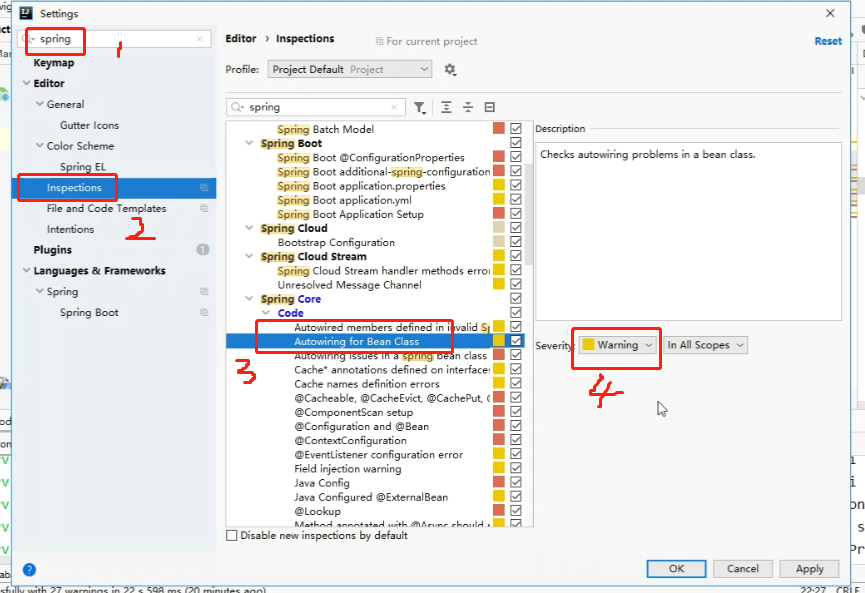Click the Apply button
The width and height of the screenshot is (865, 593).
pos(809,569)
